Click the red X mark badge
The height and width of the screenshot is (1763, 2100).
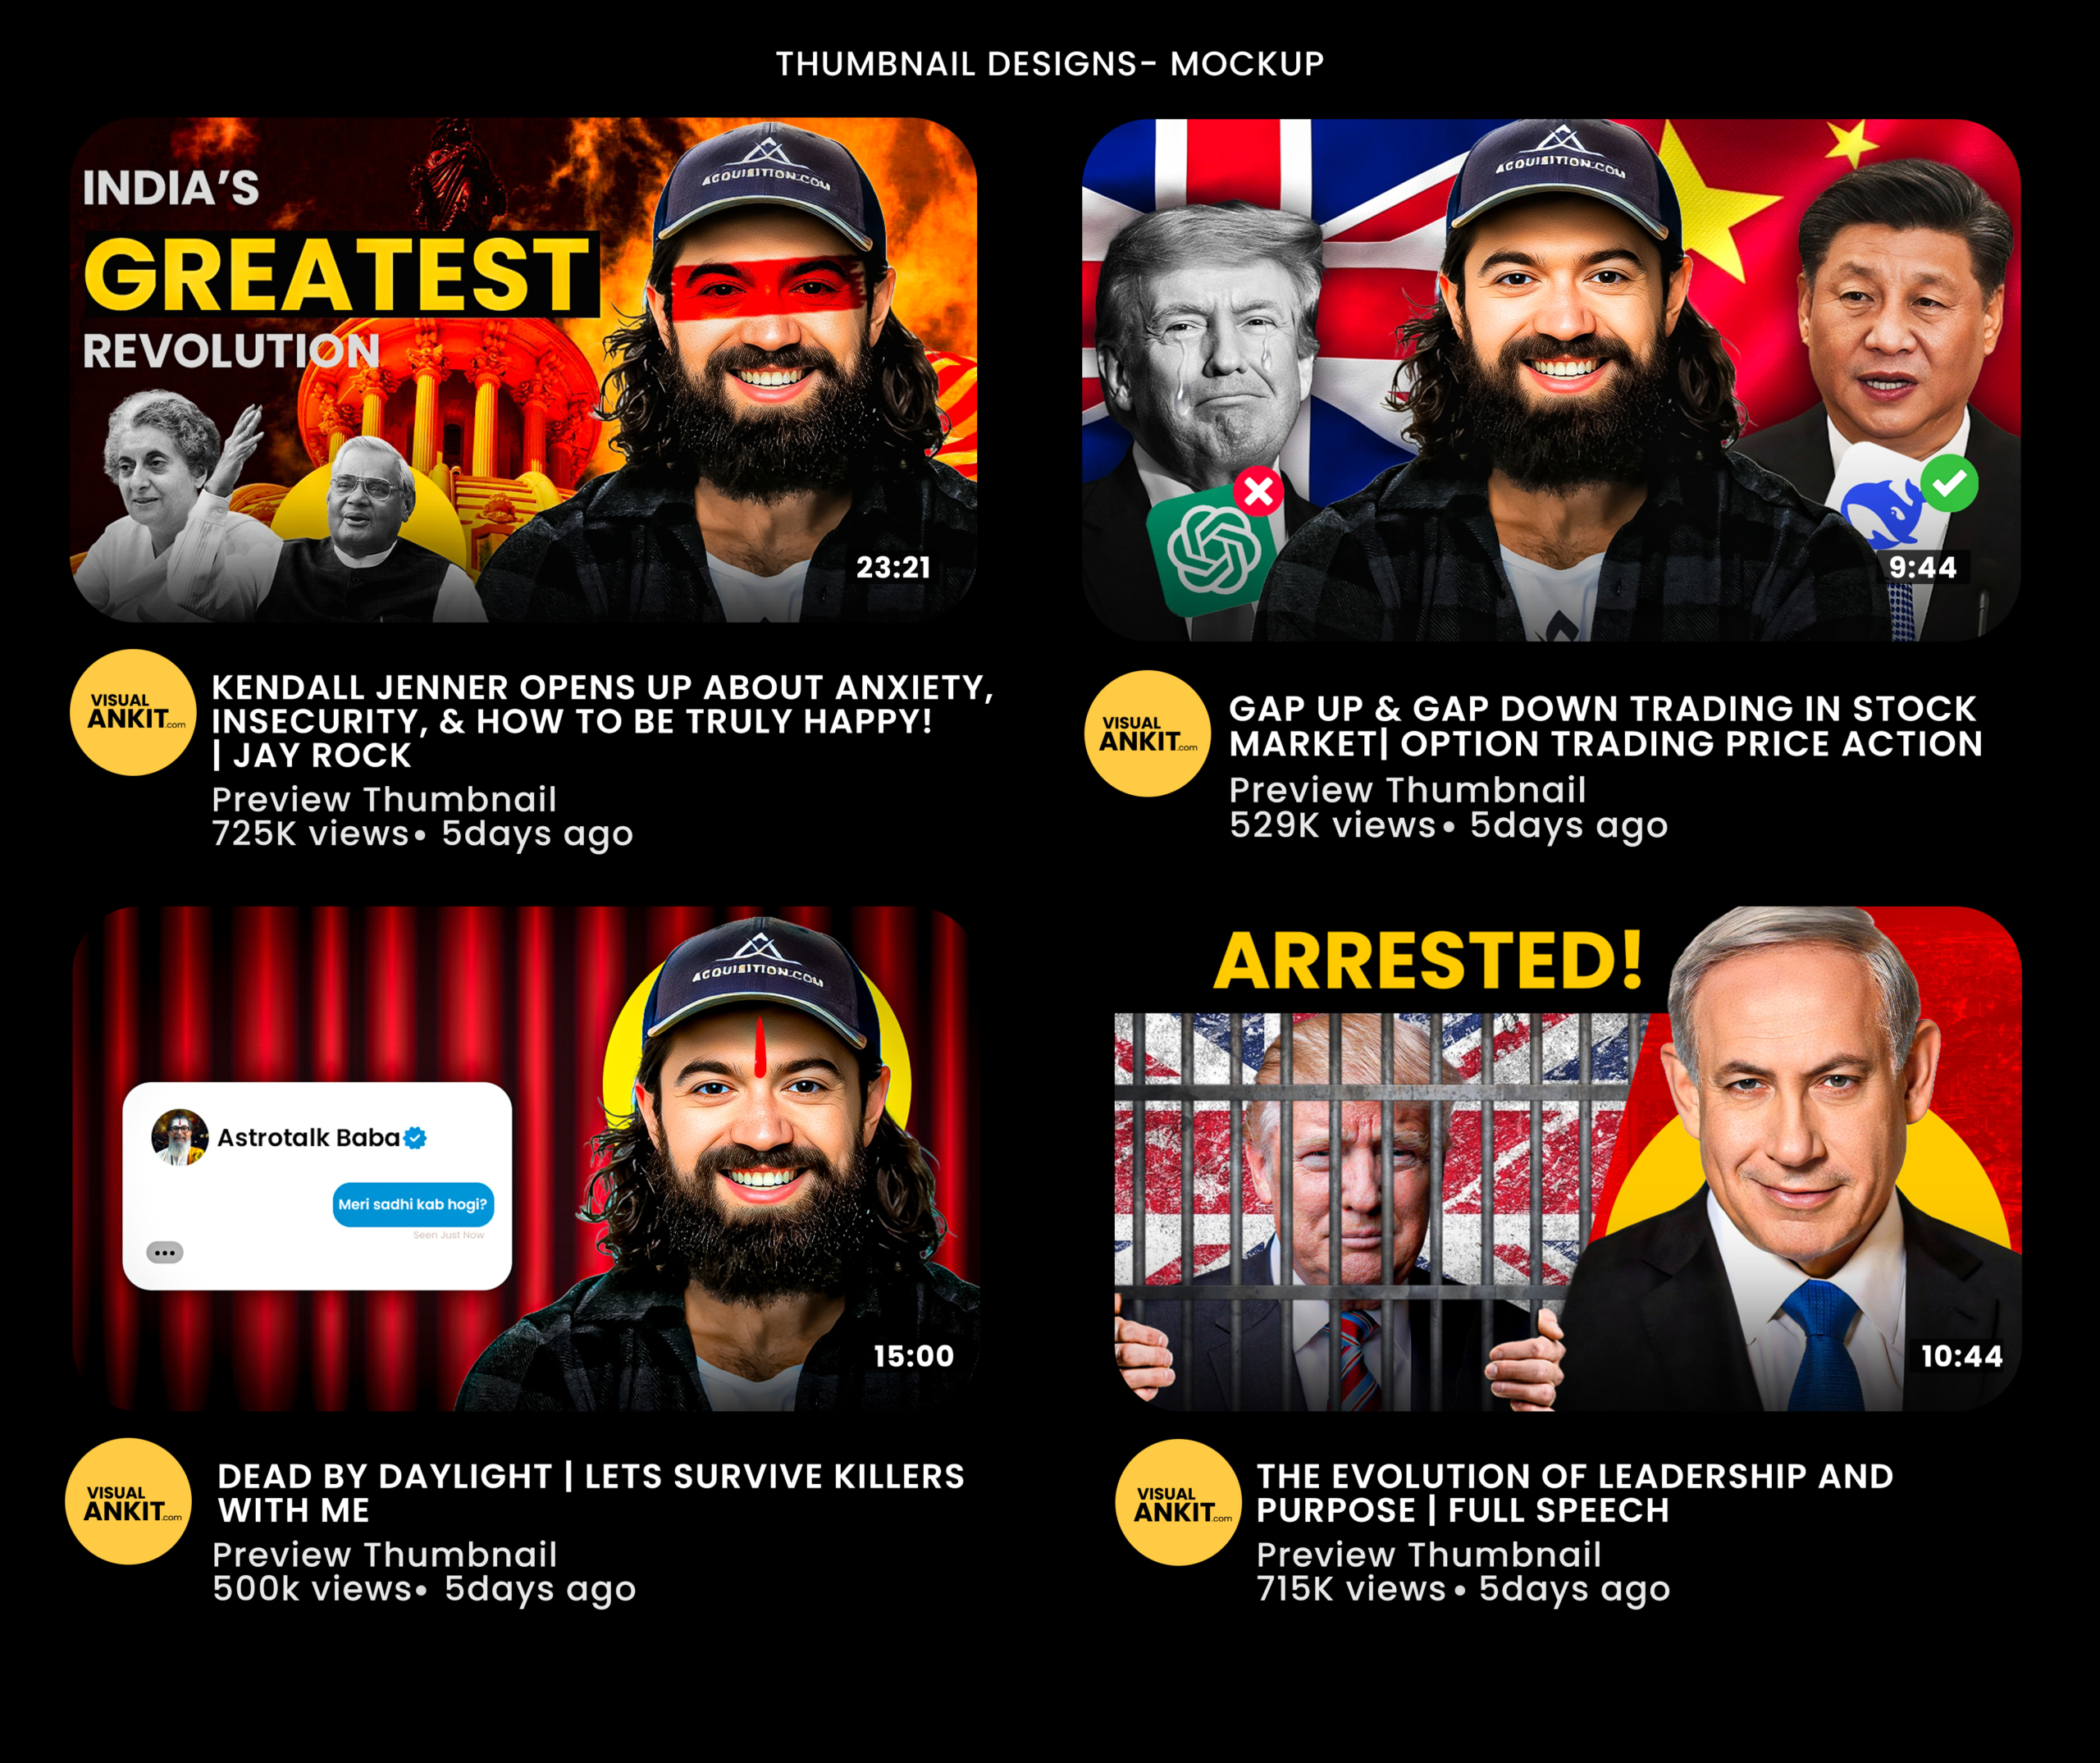(1258, 491)
